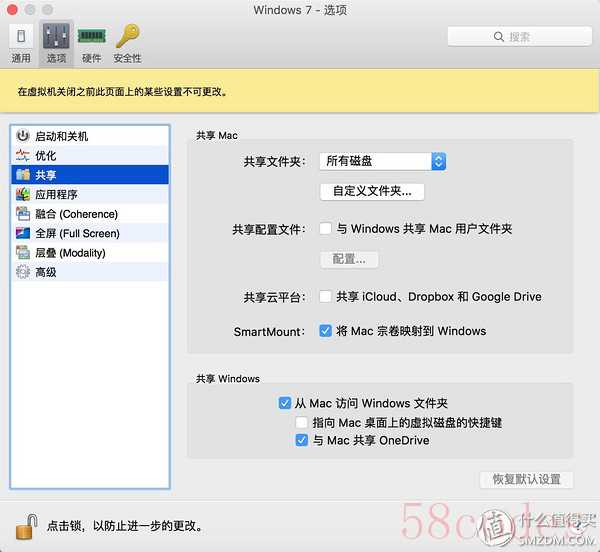Enable 指向 Mac 桌面上的虚拟磁盘的快捷键 checkbox
The height and width of the screenshot is (552, 600).
(x=302, y=422)
